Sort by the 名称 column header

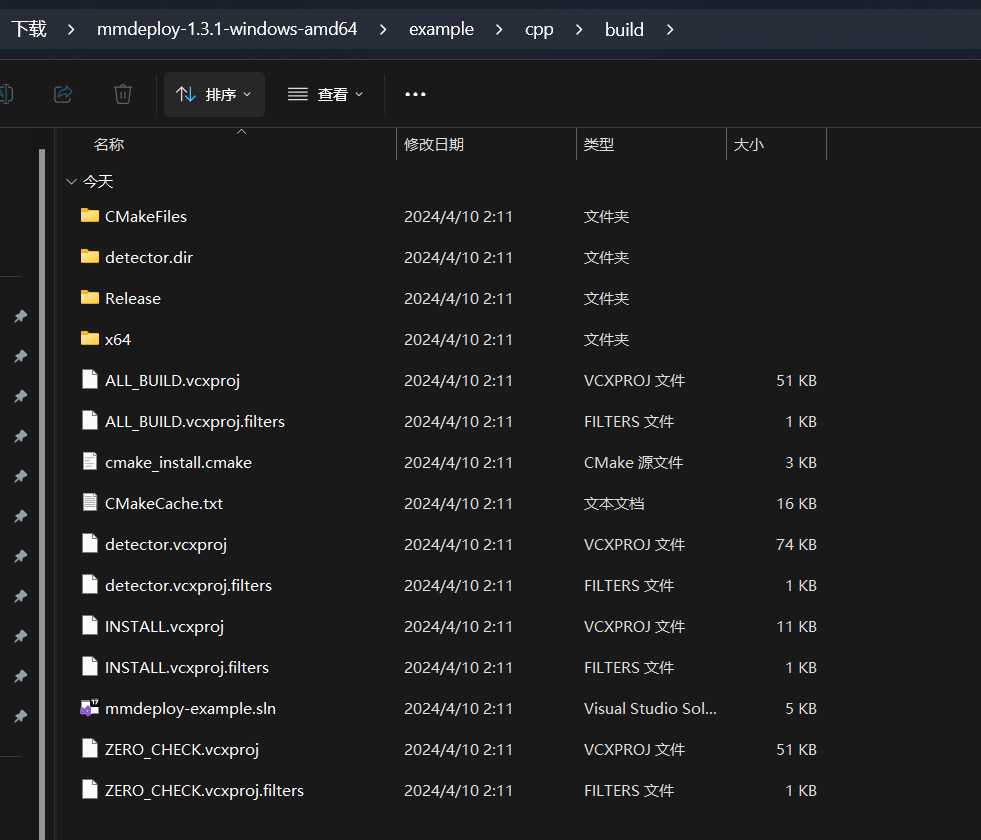tap(109, 143)
